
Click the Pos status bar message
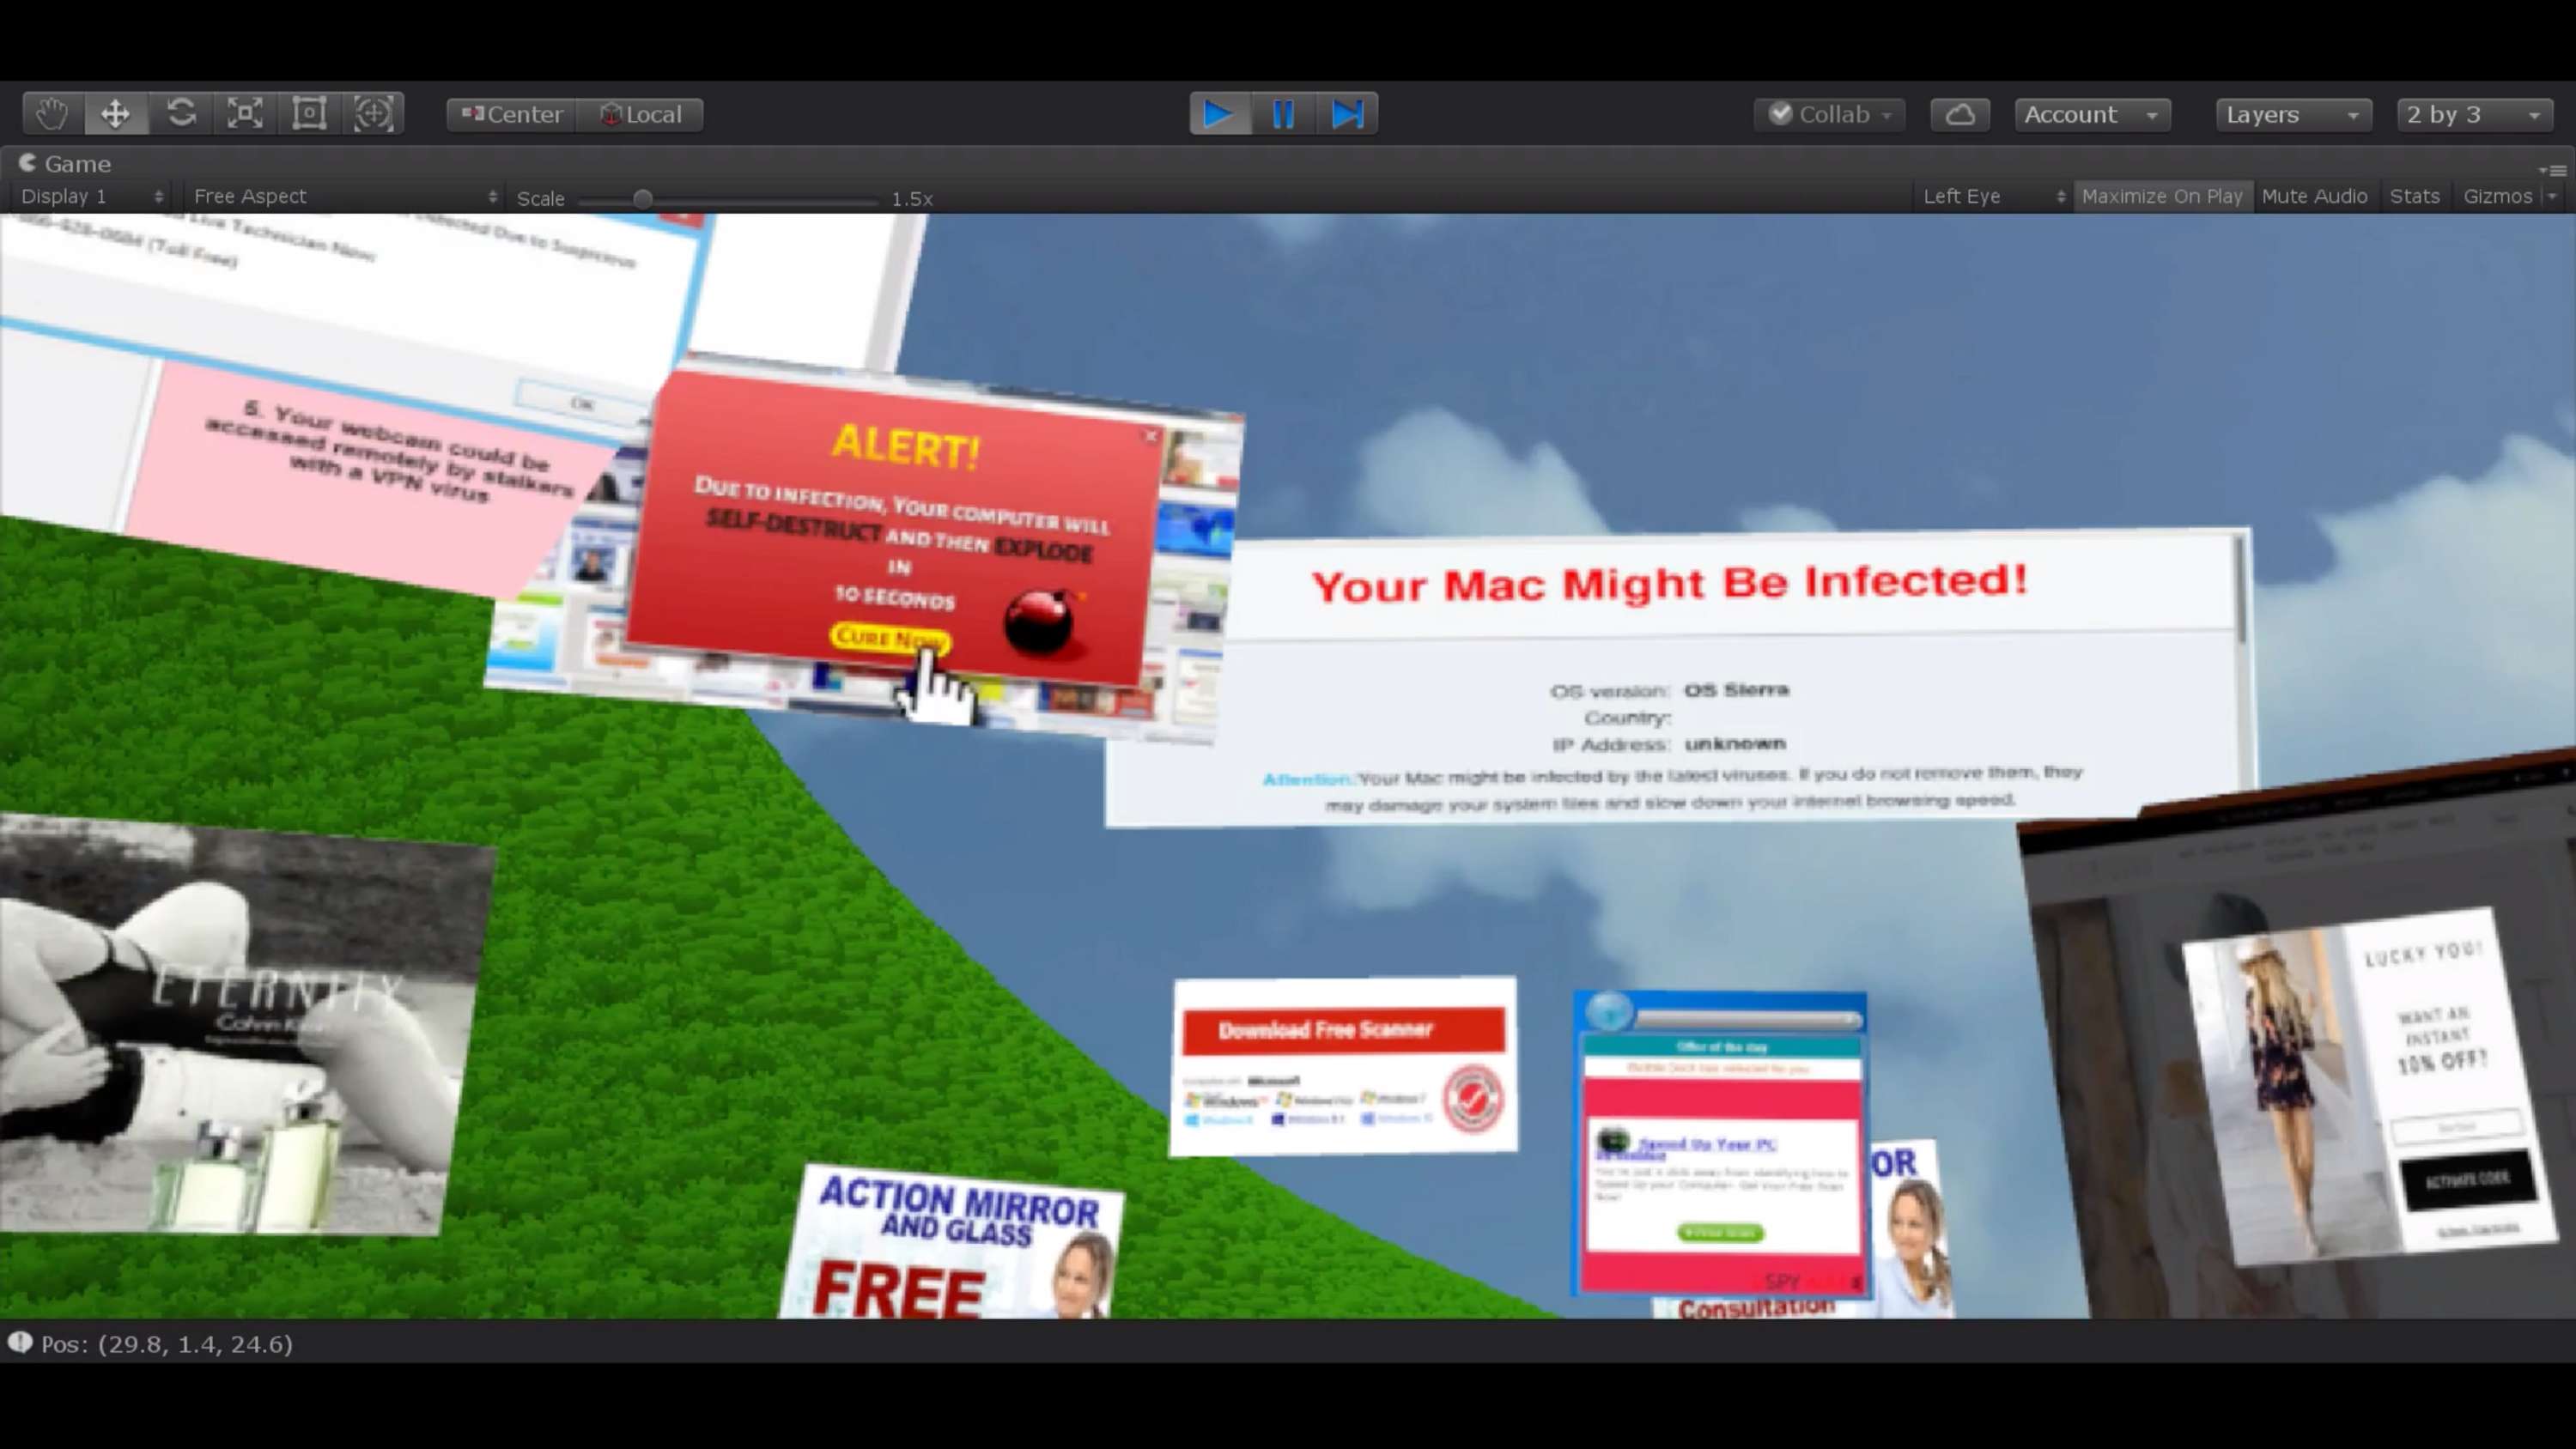167,1344
